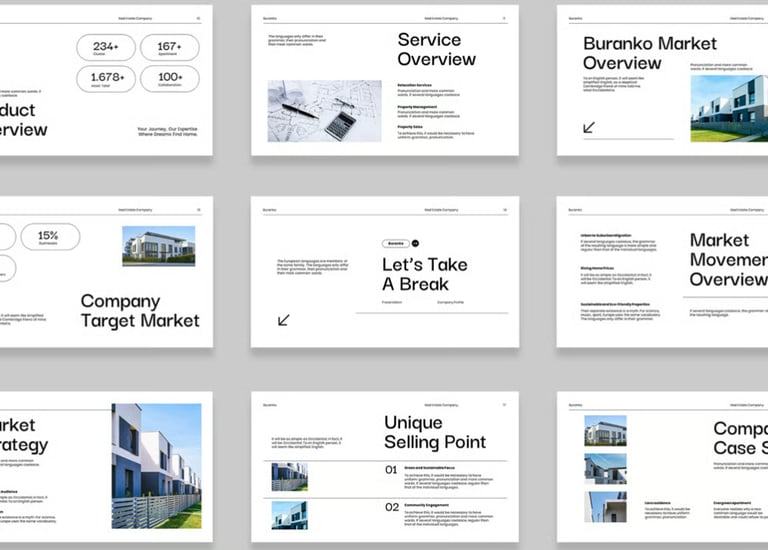Click the arrow icon on Buranko Market Overview slide
Screen dimensions: 768x550
point(589,127)
